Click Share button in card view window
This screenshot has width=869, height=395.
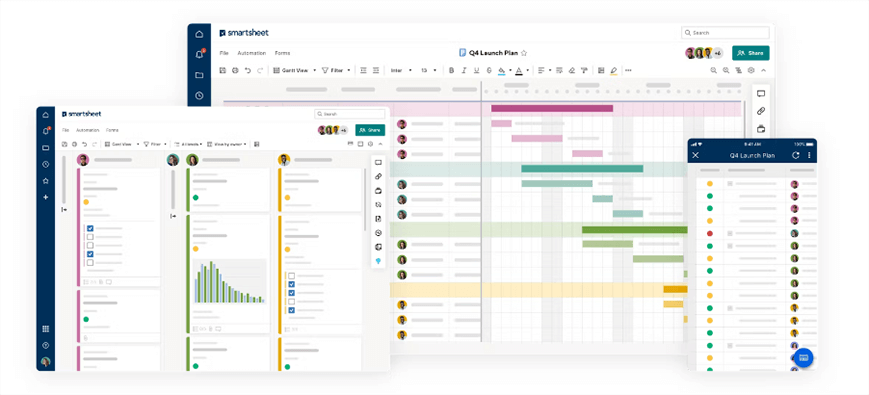click(370, 130)
